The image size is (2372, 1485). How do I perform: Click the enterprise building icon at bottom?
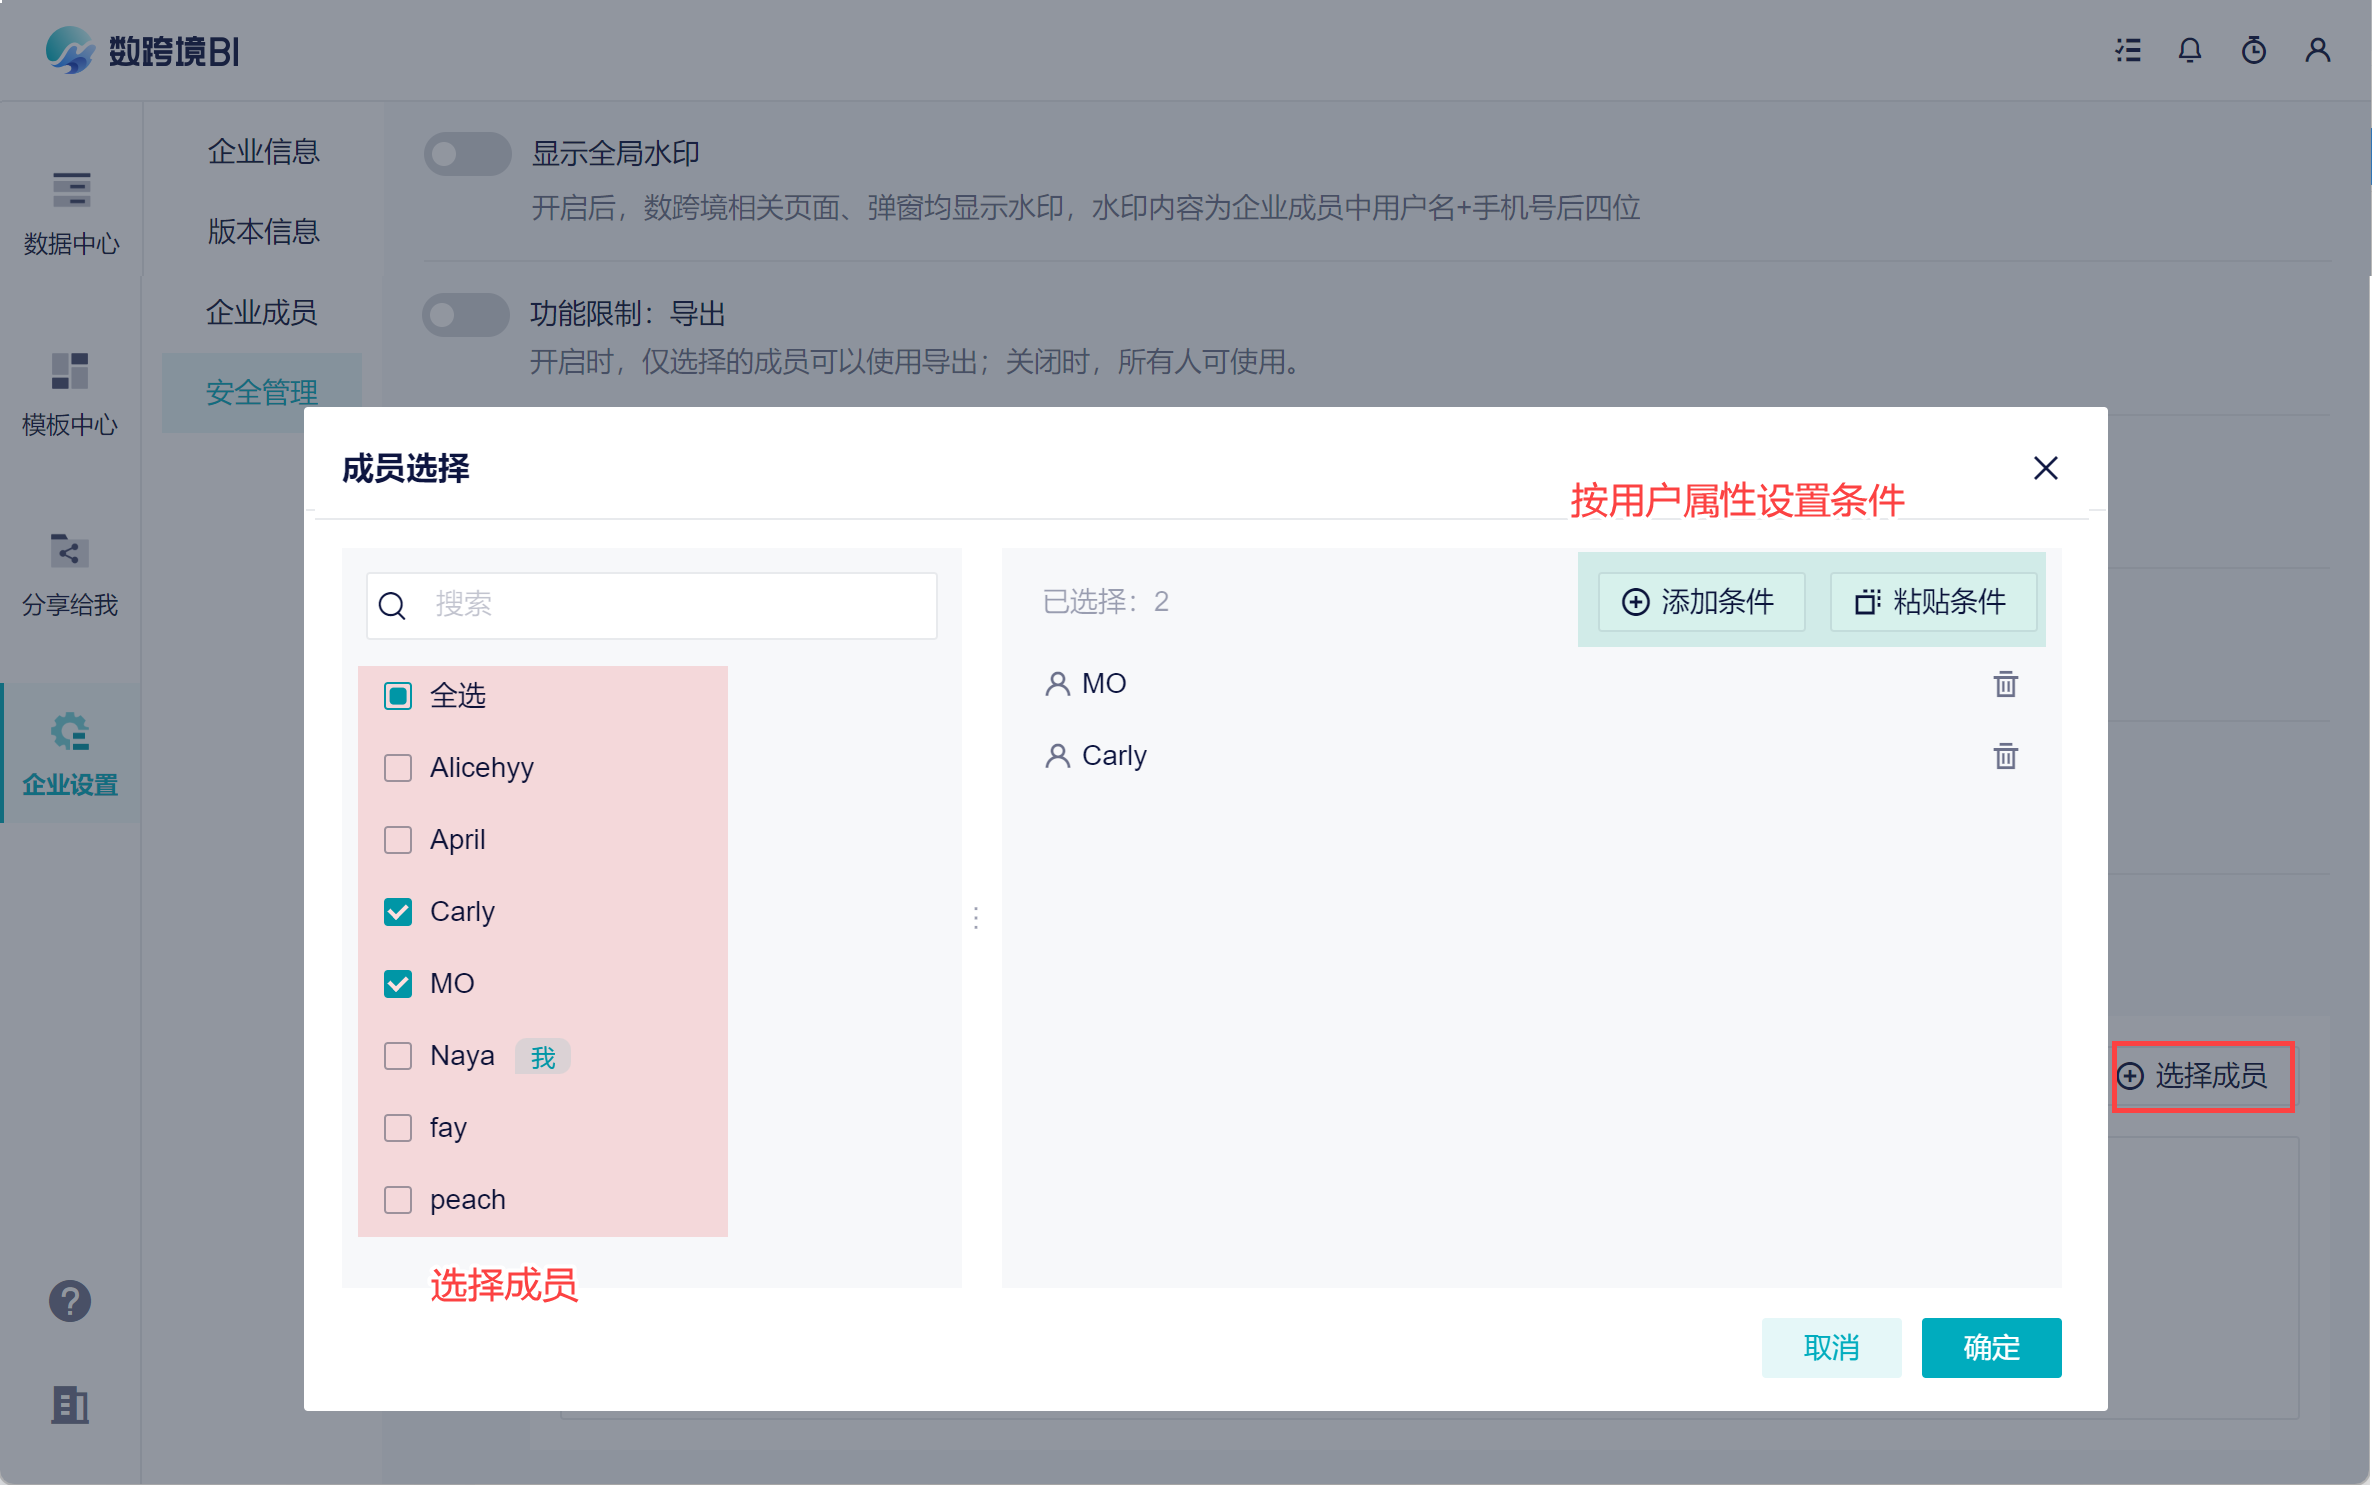[x=70, y=1405]
